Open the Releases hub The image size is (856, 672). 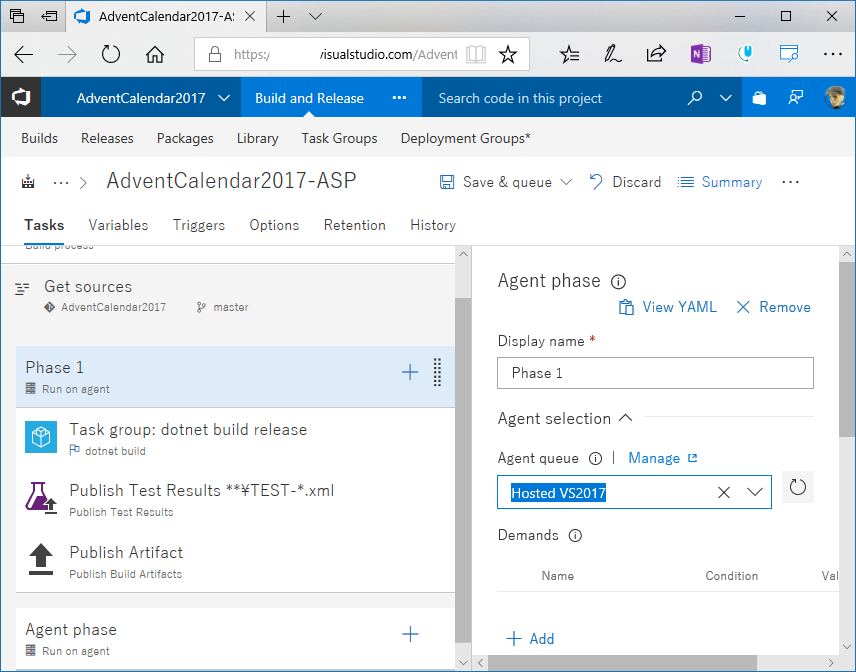(107, 139)
